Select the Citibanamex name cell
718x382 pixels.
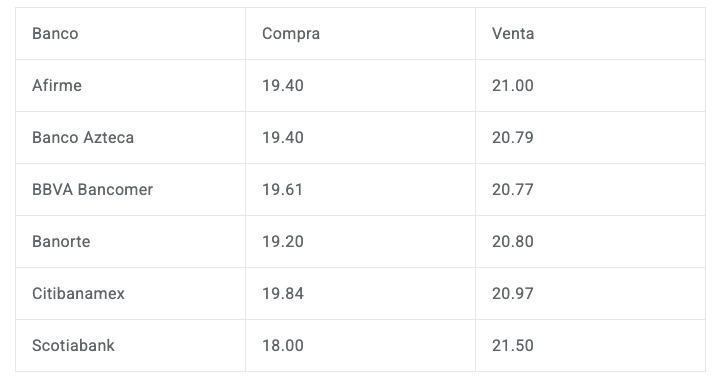(x=131, y=294)
